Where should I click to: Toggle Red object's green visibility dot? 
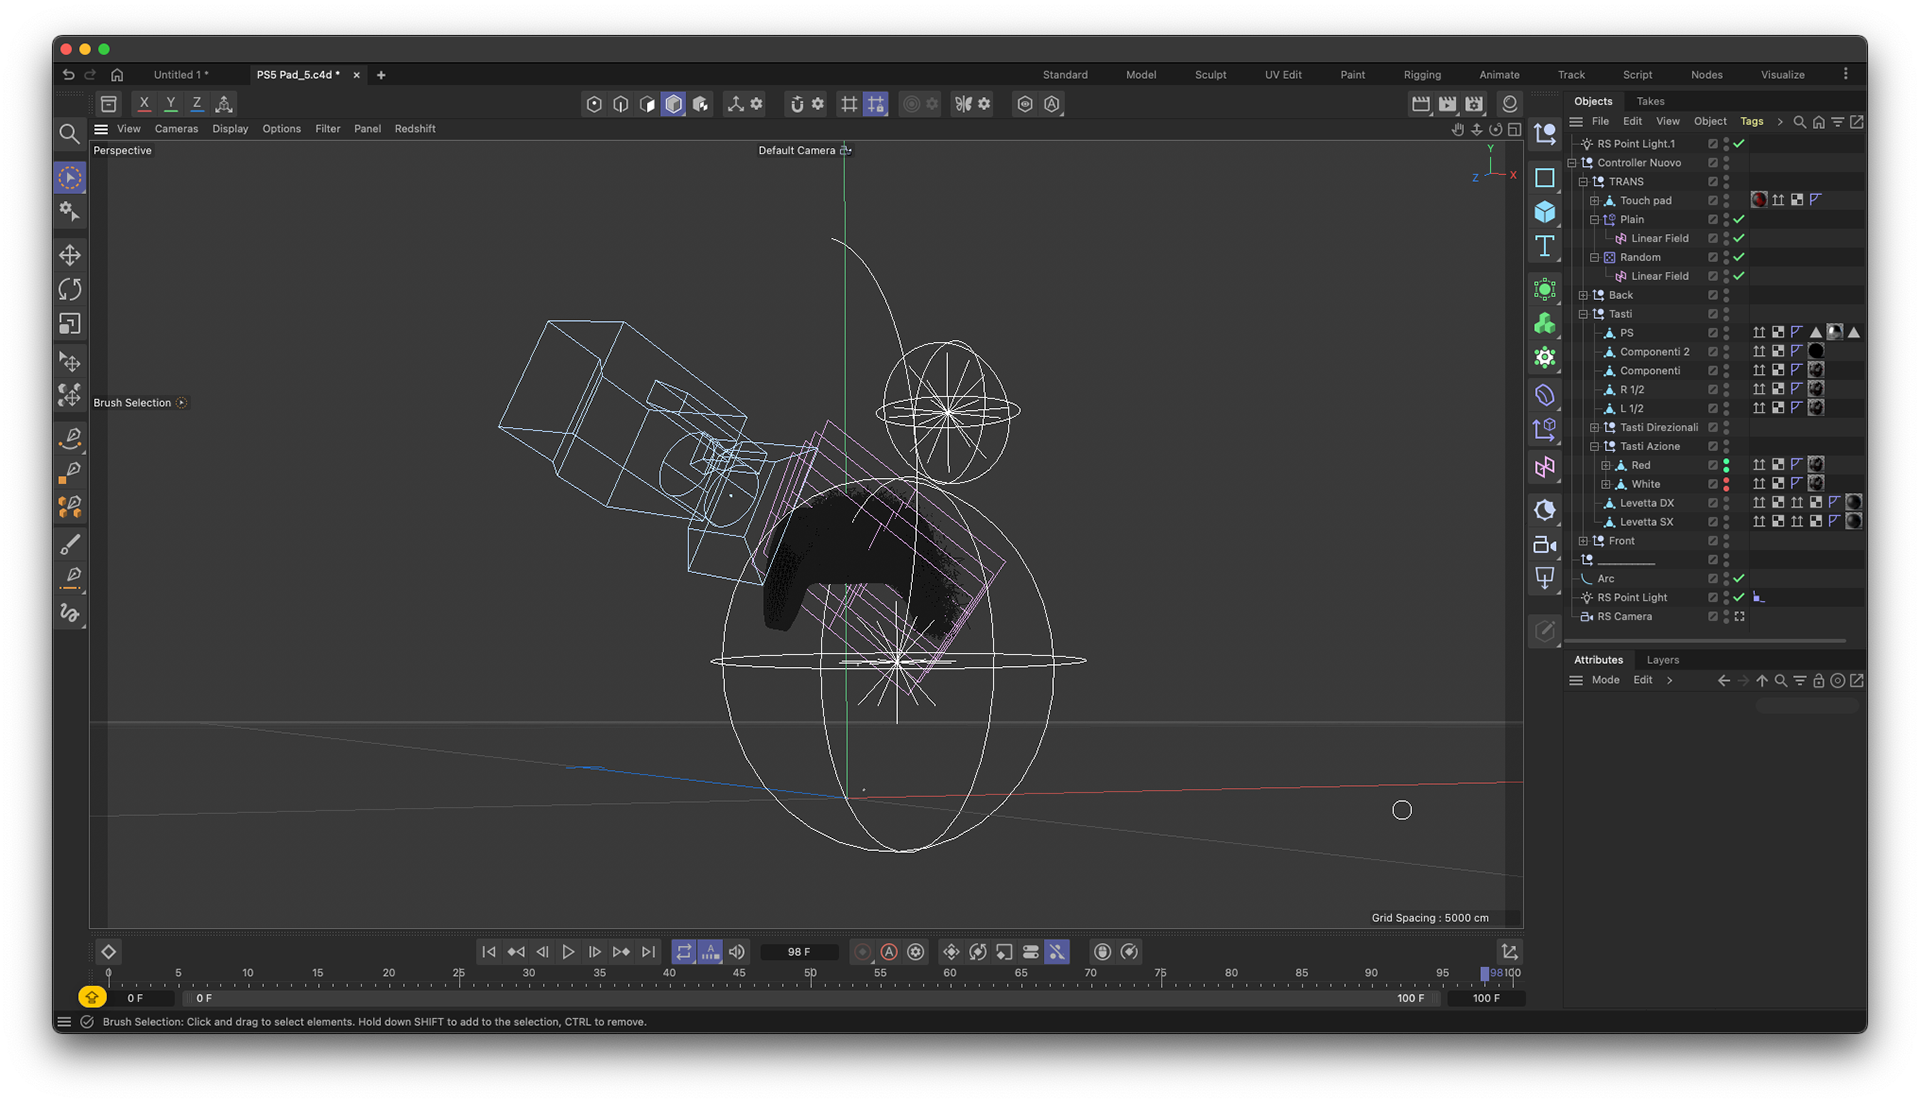click(1726, 462)
